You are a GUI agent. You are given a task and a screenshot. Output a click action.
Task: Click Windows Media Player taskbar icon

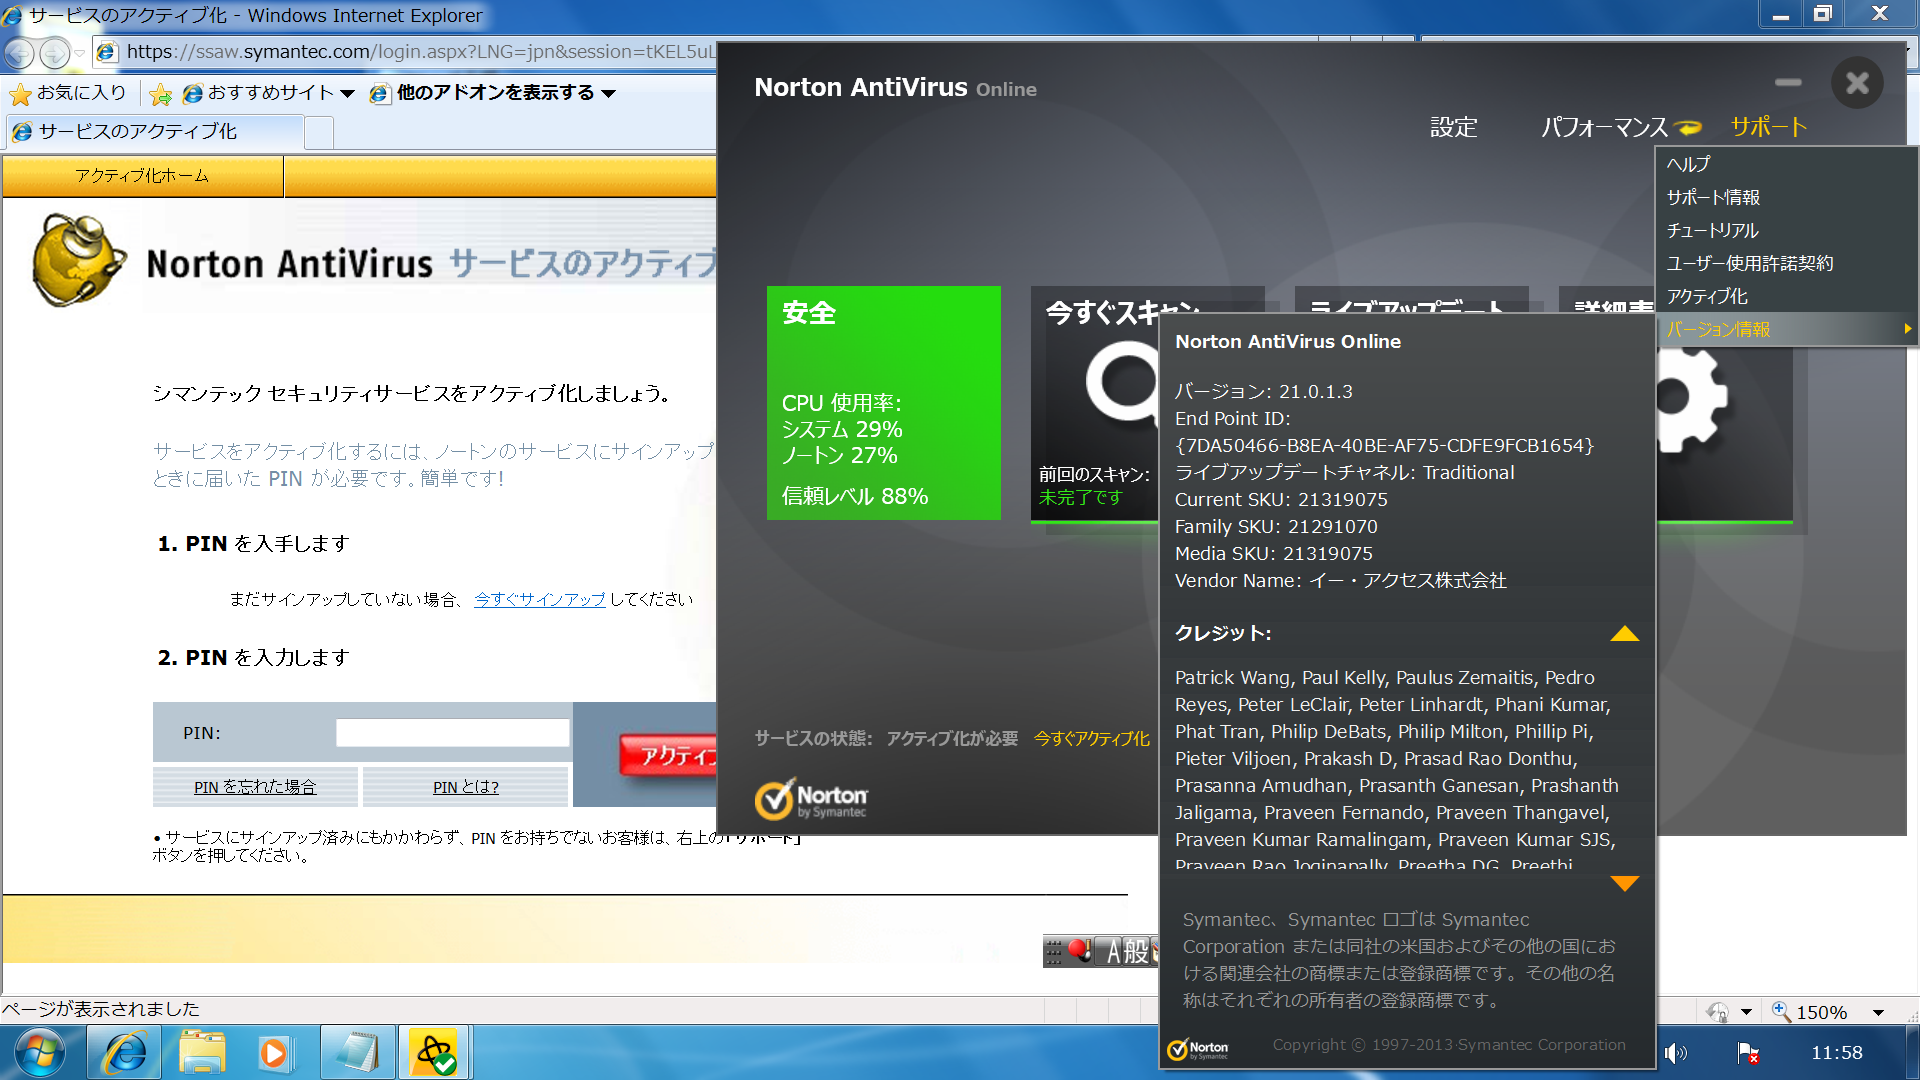274,1053
